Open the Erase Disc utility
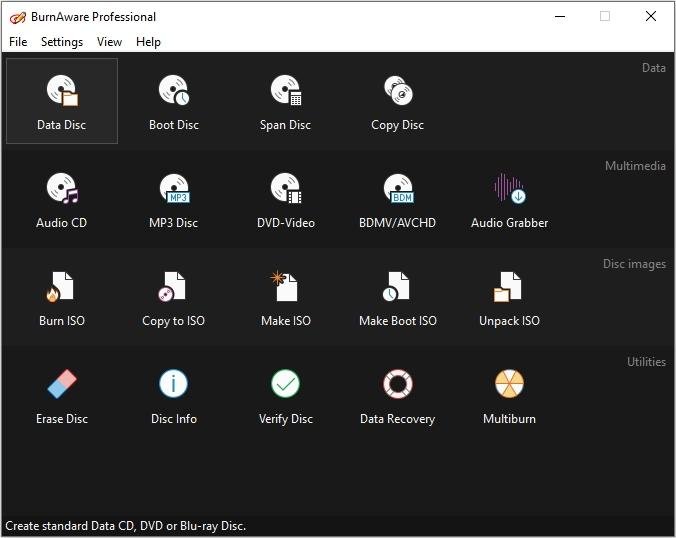The height and width of the screenshot is (538, 676). pos(62,394)
